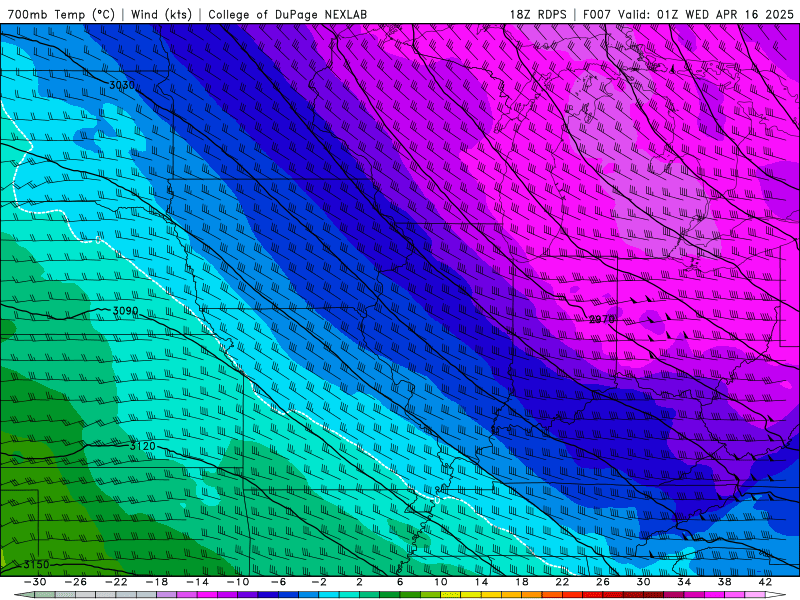800x600 pixels.
Task: Click the 3120 height contour label
Action: tap(142, 446)
